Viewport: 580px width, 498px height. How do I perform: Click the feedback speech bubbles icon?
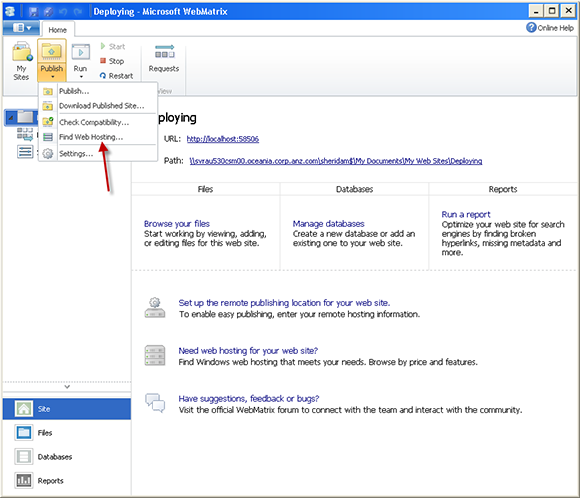[x=155, y=403]
